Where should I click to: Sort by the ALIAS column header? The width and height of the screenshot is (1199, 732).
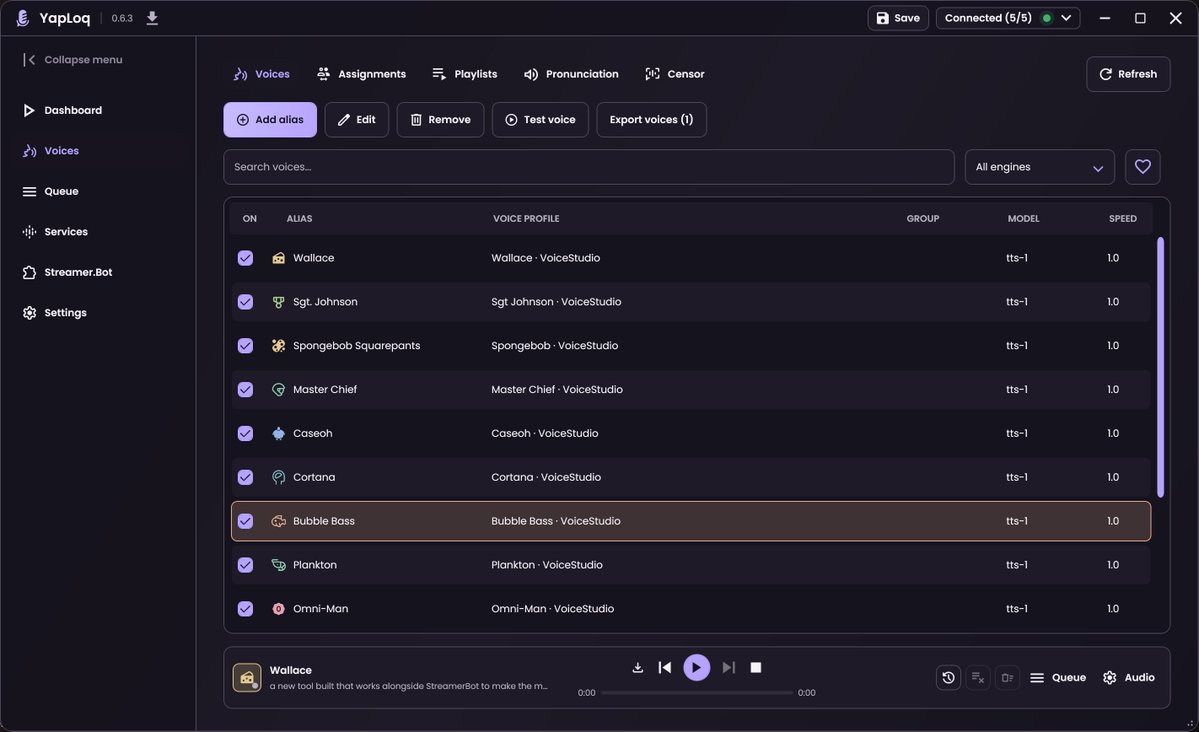tap(299, 219)
